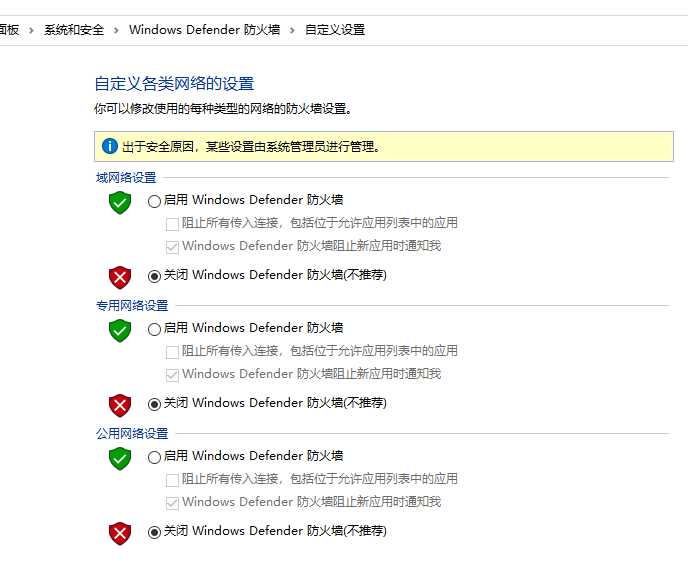Click heading 自定义各类网络的设置
Image resolution: width=688 pixels, height=568 pixels.
coord(174,83)
